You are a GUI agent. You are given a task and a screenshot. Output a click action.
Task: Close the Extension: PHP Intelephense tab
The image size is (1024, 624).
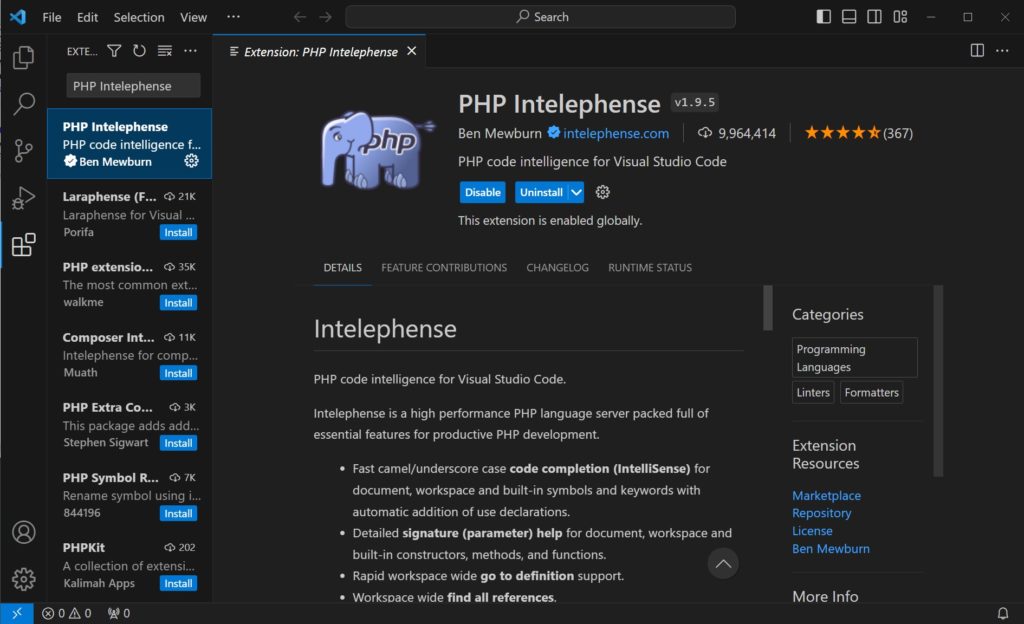(x=411, y=51)
